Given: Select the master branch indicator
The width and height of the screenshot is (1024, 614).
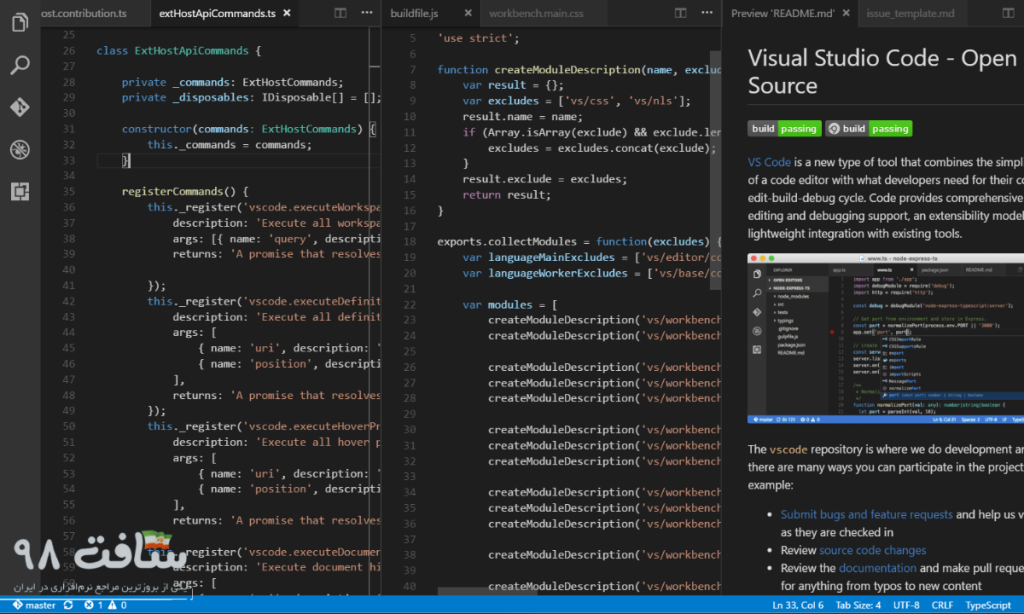Looking at the screenshot, I should point(35,604).
